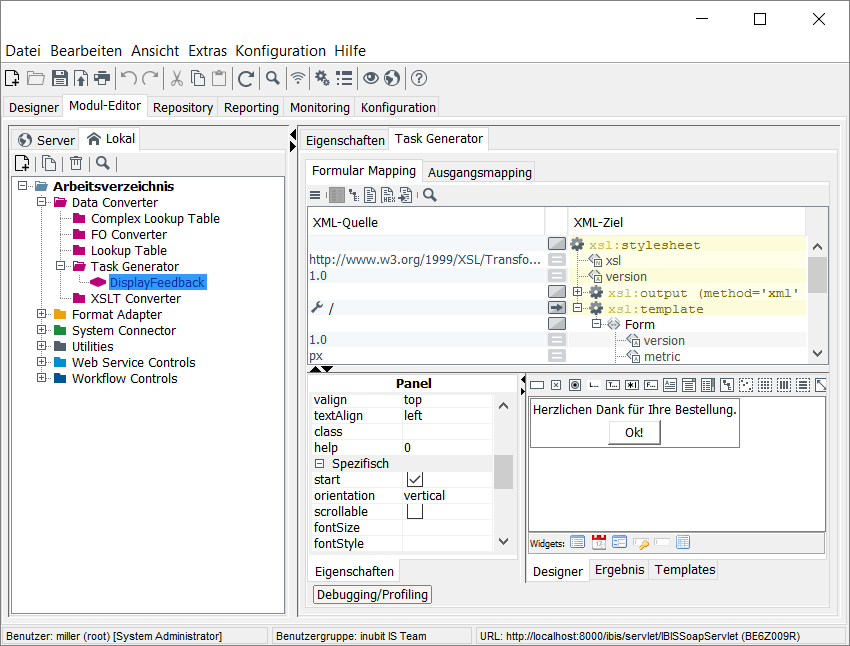The image size is (850, 646).
Task: Click the Debugging/Profiling button
Action: pyautogui.click(x=372, y=594)
